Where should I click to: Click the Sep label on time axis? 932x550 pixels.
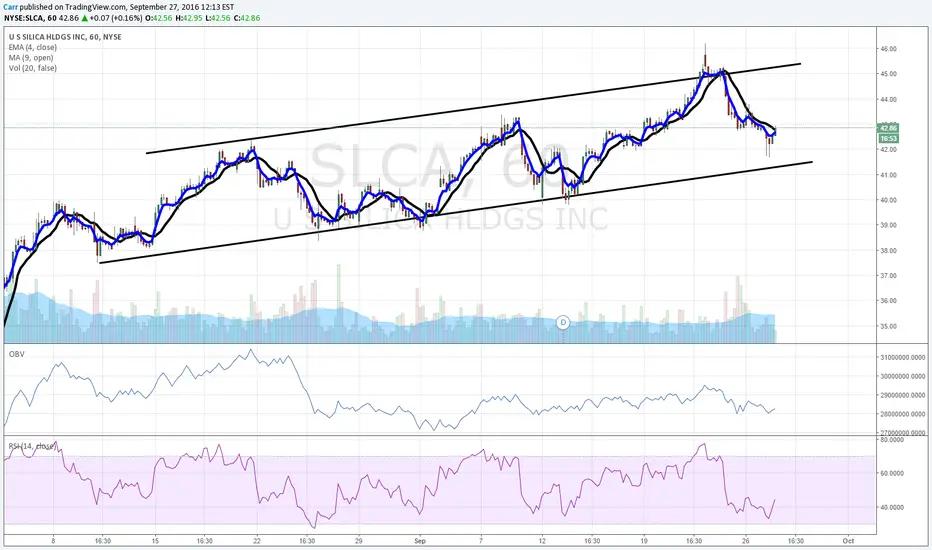click(x=420, y=541)
